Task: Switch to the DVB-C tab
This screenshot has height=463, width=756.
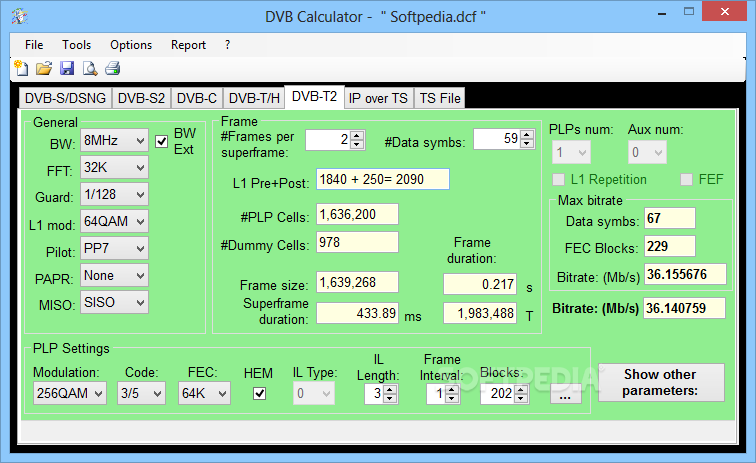Action: [197, 98]
